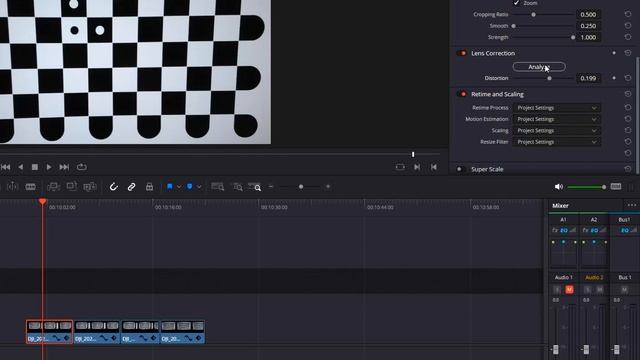Image resolution: width=640 pixels, height=360 pixels.
Task: Click Detail Zoom icon
Action: click(237, 187)
